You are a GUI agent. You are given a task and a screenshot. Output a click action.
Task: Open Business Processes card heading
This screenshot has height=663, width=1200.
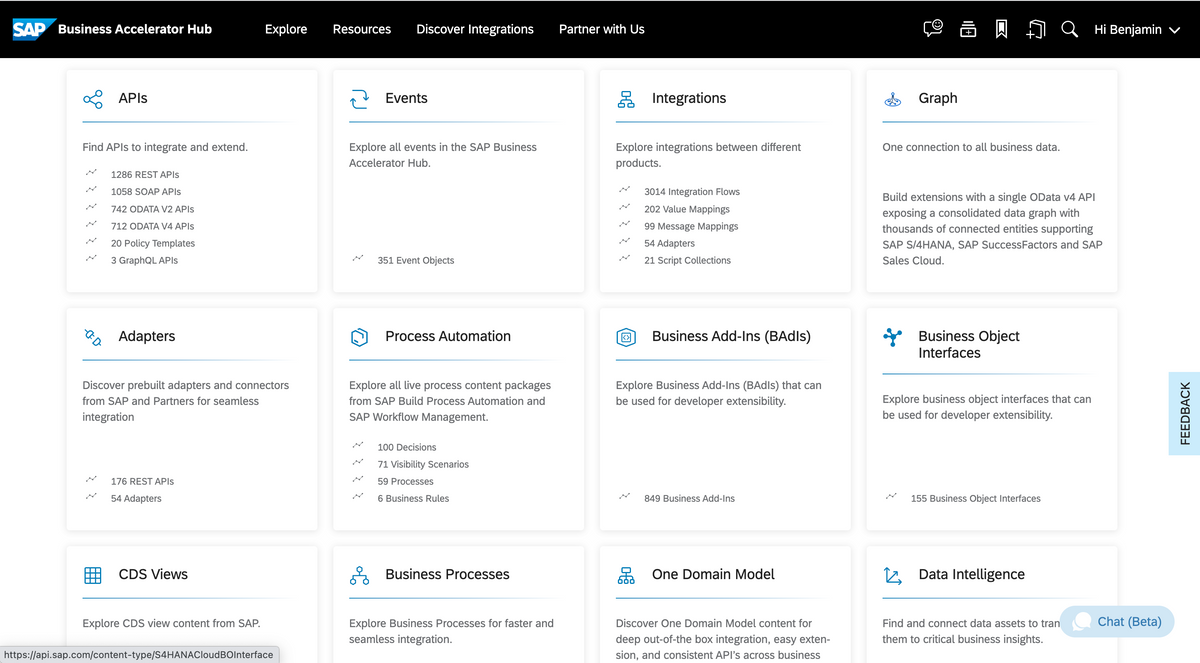(447, 574)
